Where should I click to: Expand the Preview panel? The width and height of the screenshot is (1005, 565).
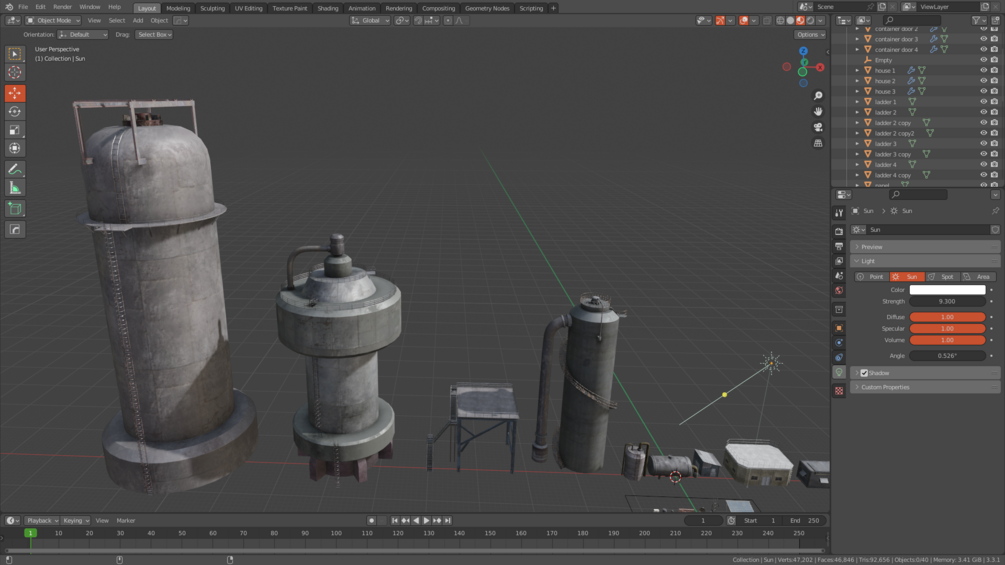coord(925,247)
